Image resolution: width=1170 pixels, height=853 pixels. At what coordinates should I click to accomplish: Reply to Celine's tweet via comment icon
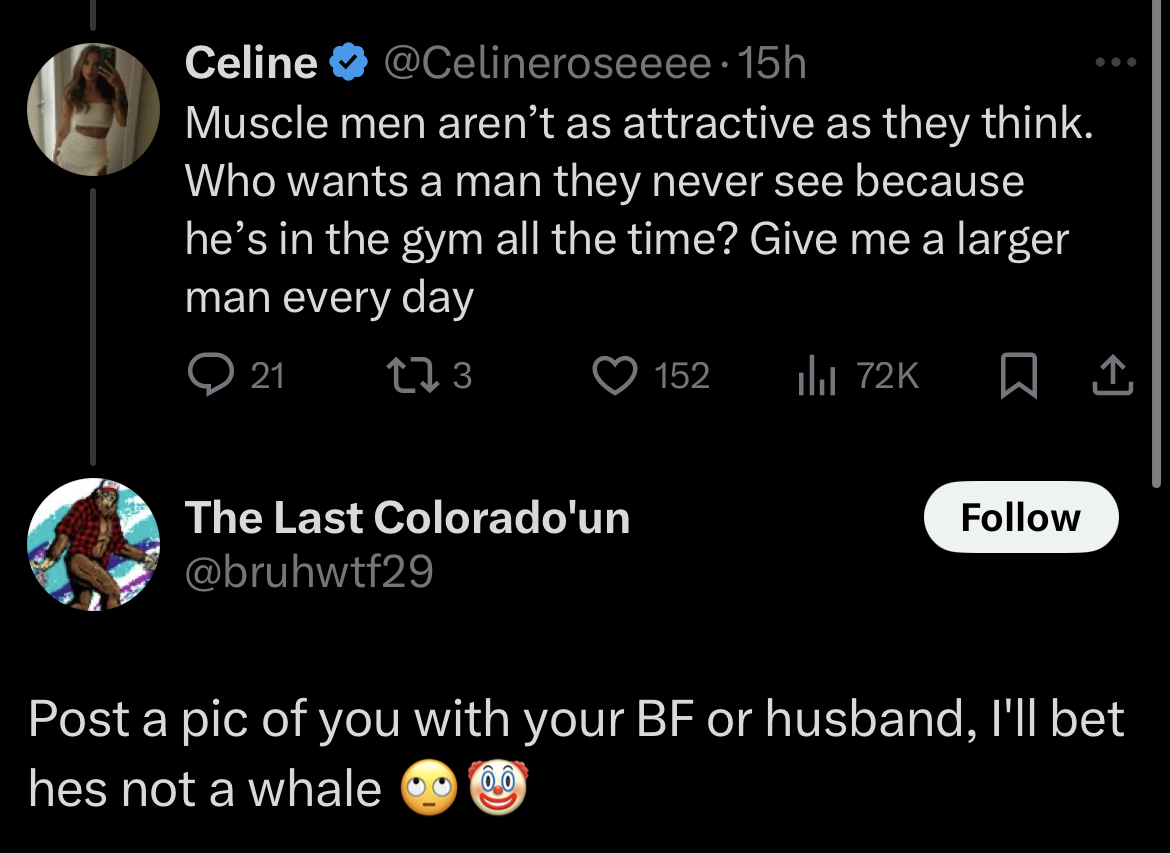click(209, 375)
